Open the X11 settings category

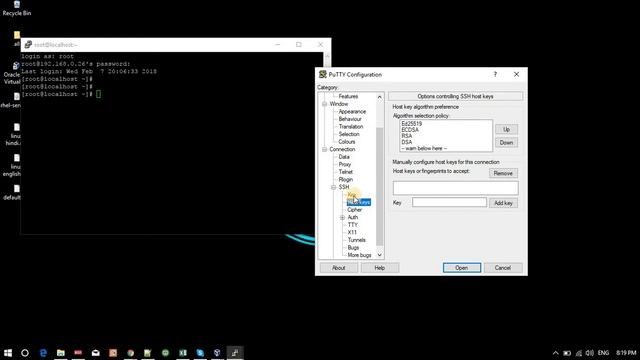tap(352, 232)
